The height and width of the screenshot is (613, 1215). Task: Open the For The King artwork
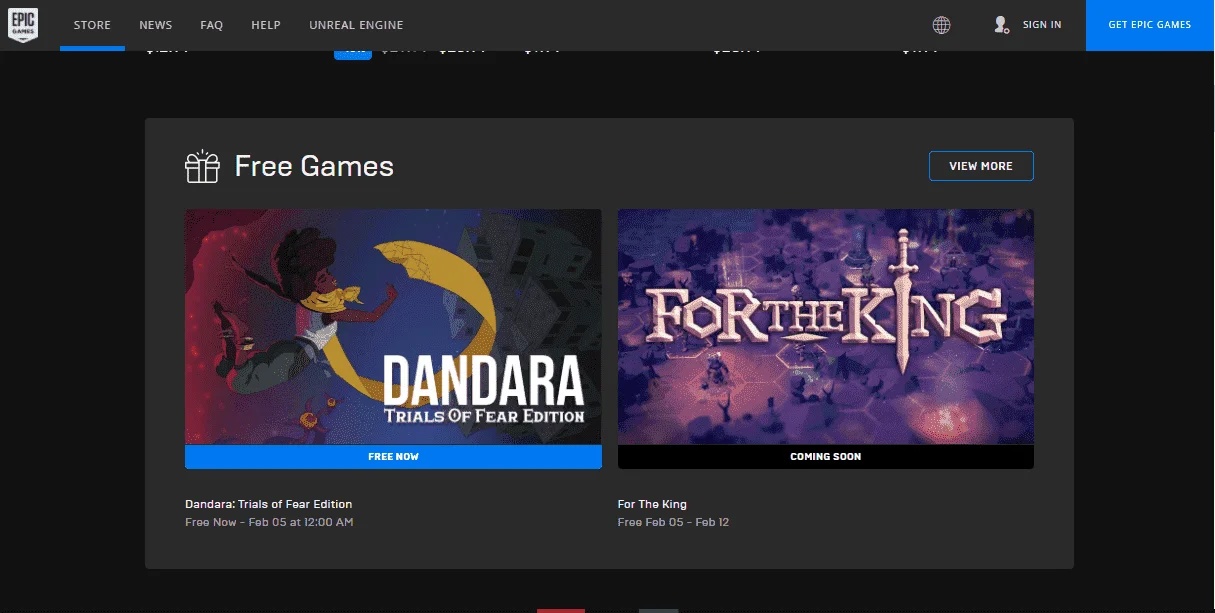point(826,327)
